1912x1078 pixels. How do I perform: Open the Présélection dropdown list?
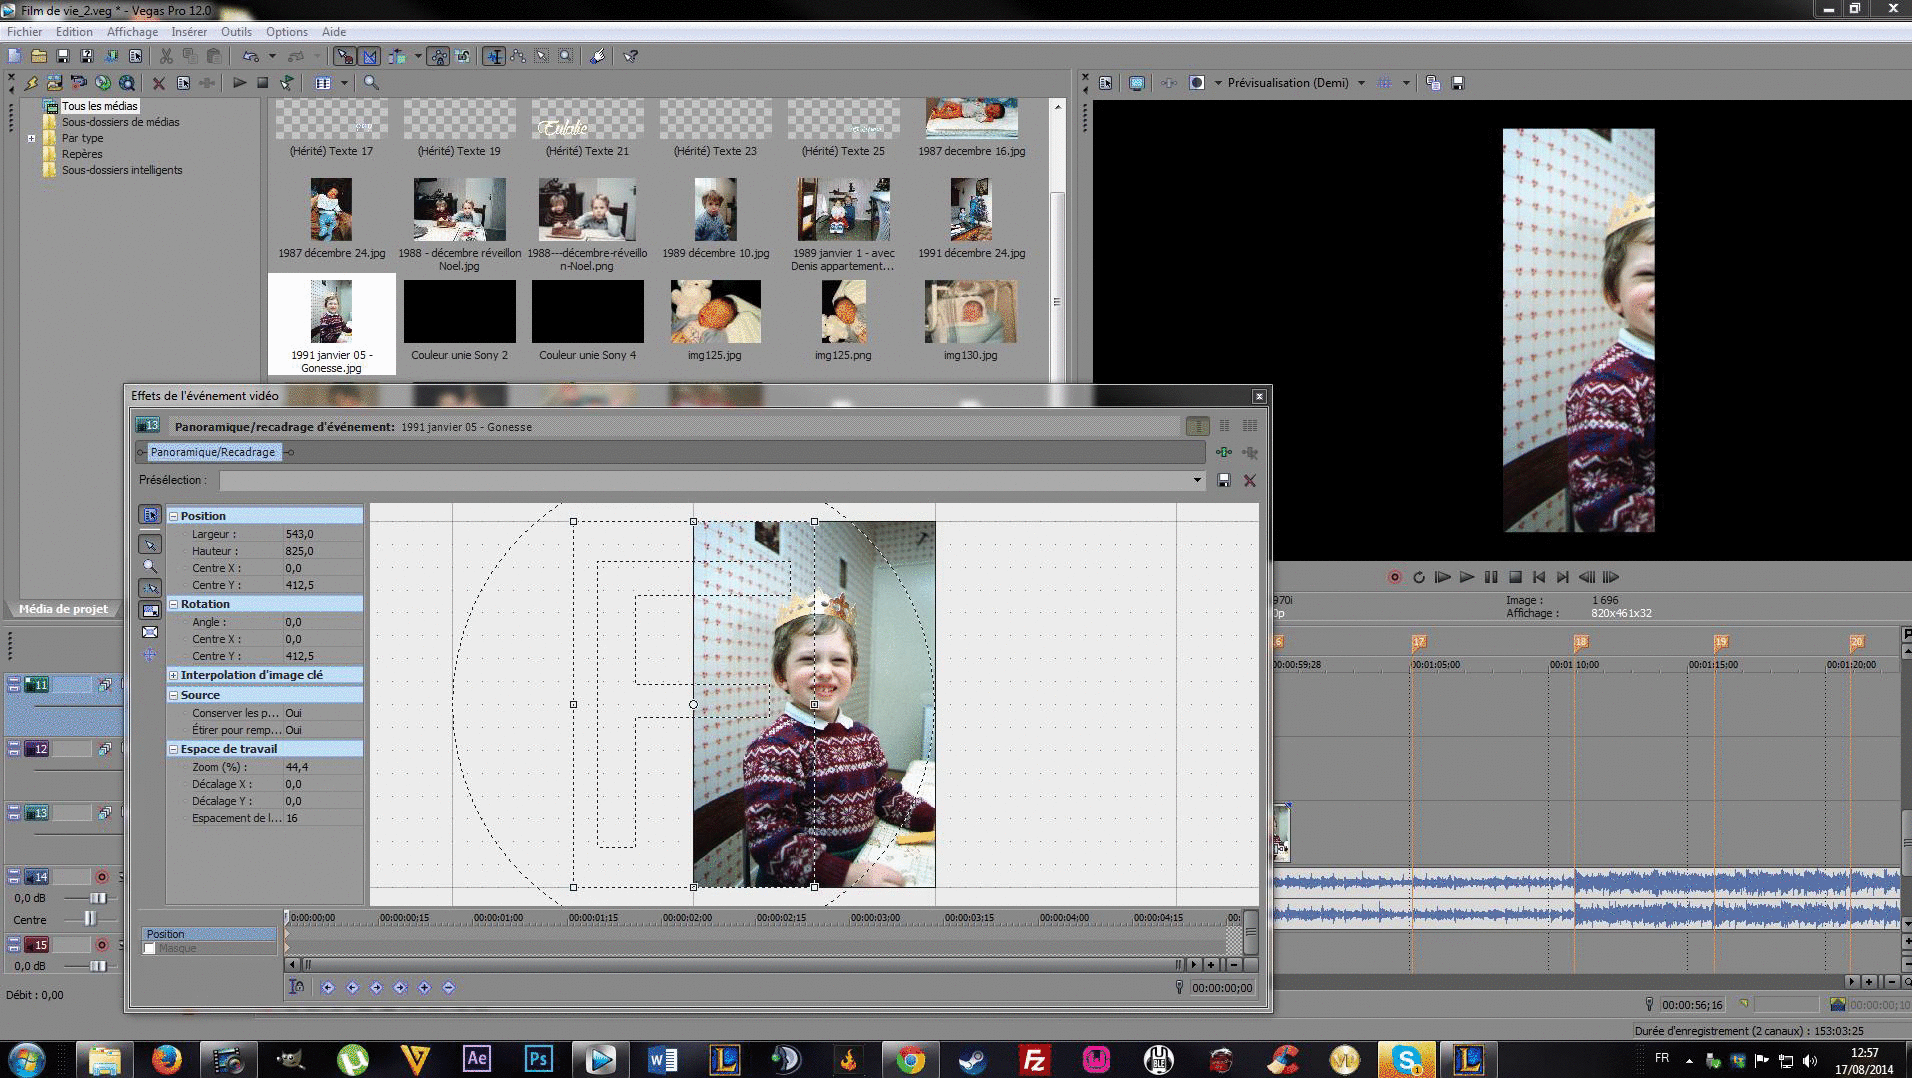(1197, 481)
